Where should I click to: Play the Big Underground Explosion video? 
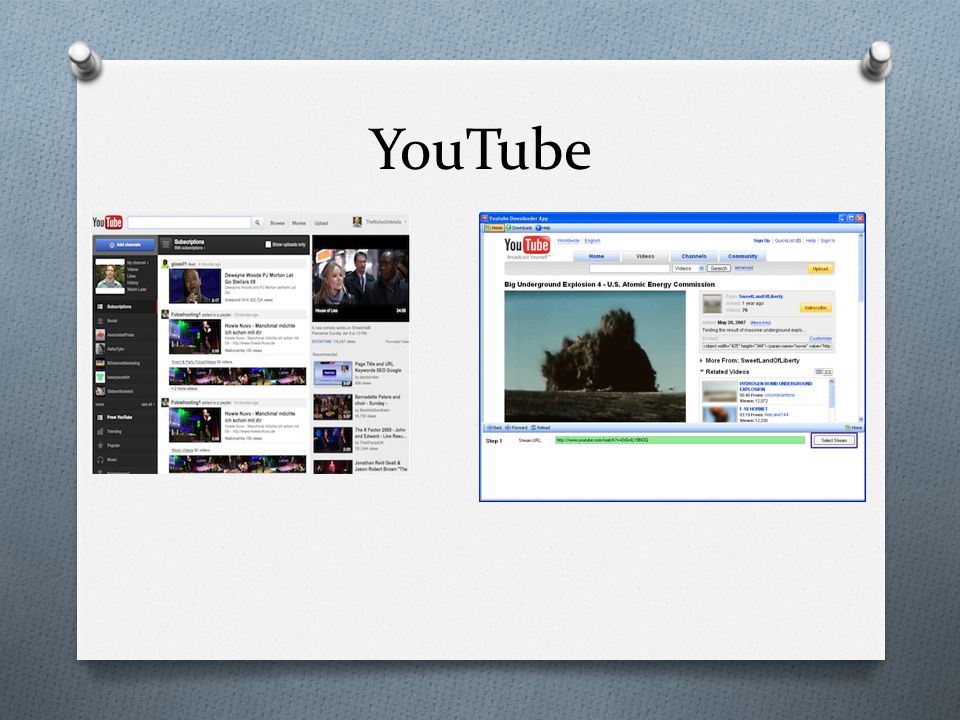(x=594, y=356)
